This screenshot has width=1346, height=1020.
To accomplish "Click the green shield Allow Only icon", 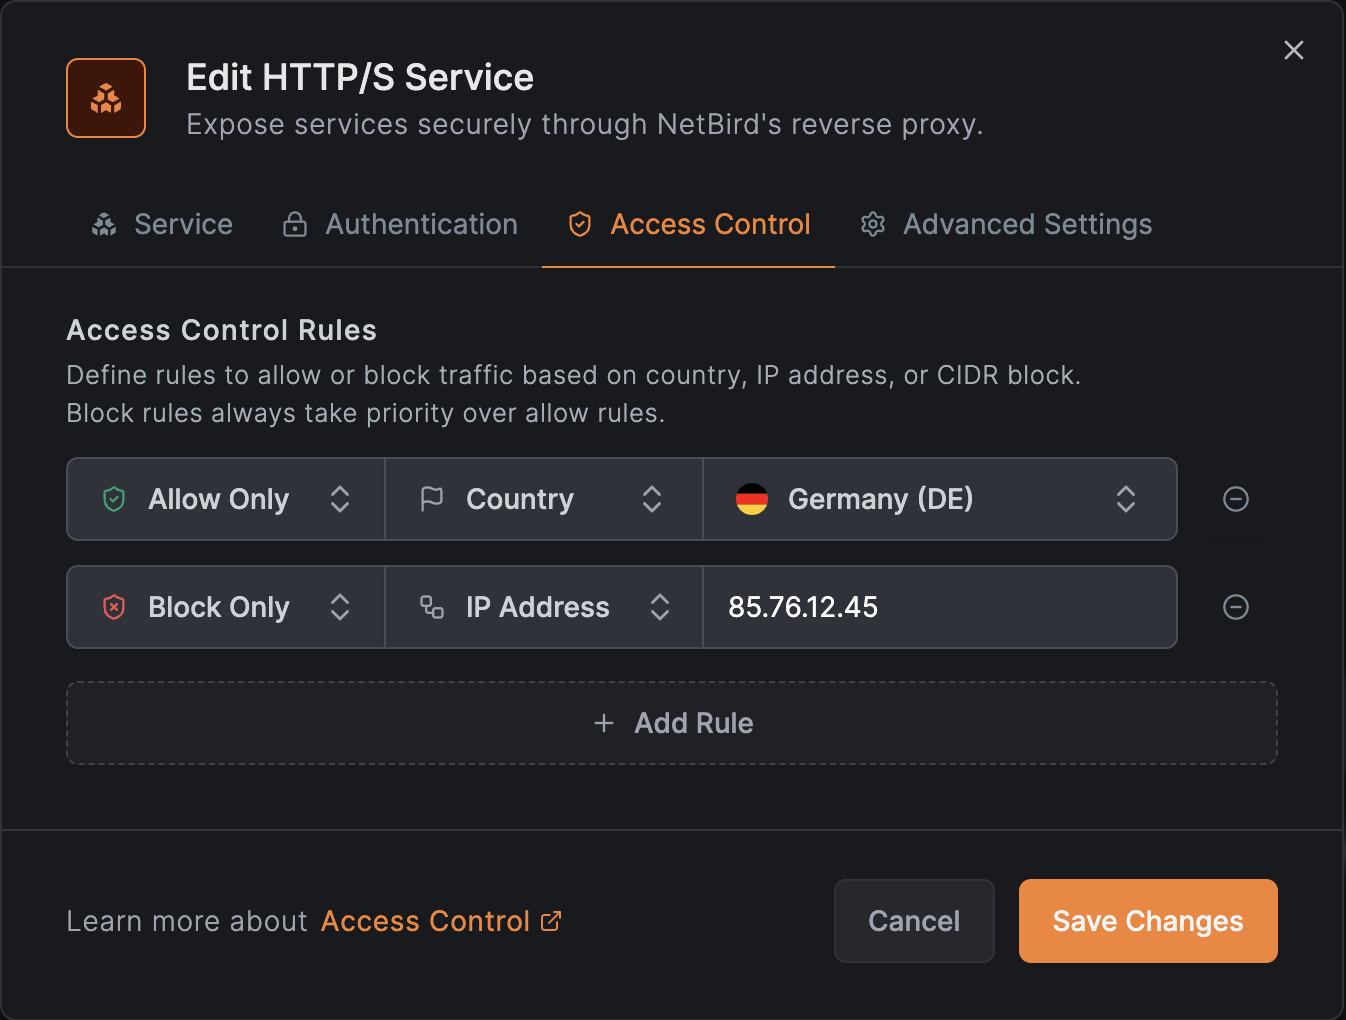I will click(114, 499).
